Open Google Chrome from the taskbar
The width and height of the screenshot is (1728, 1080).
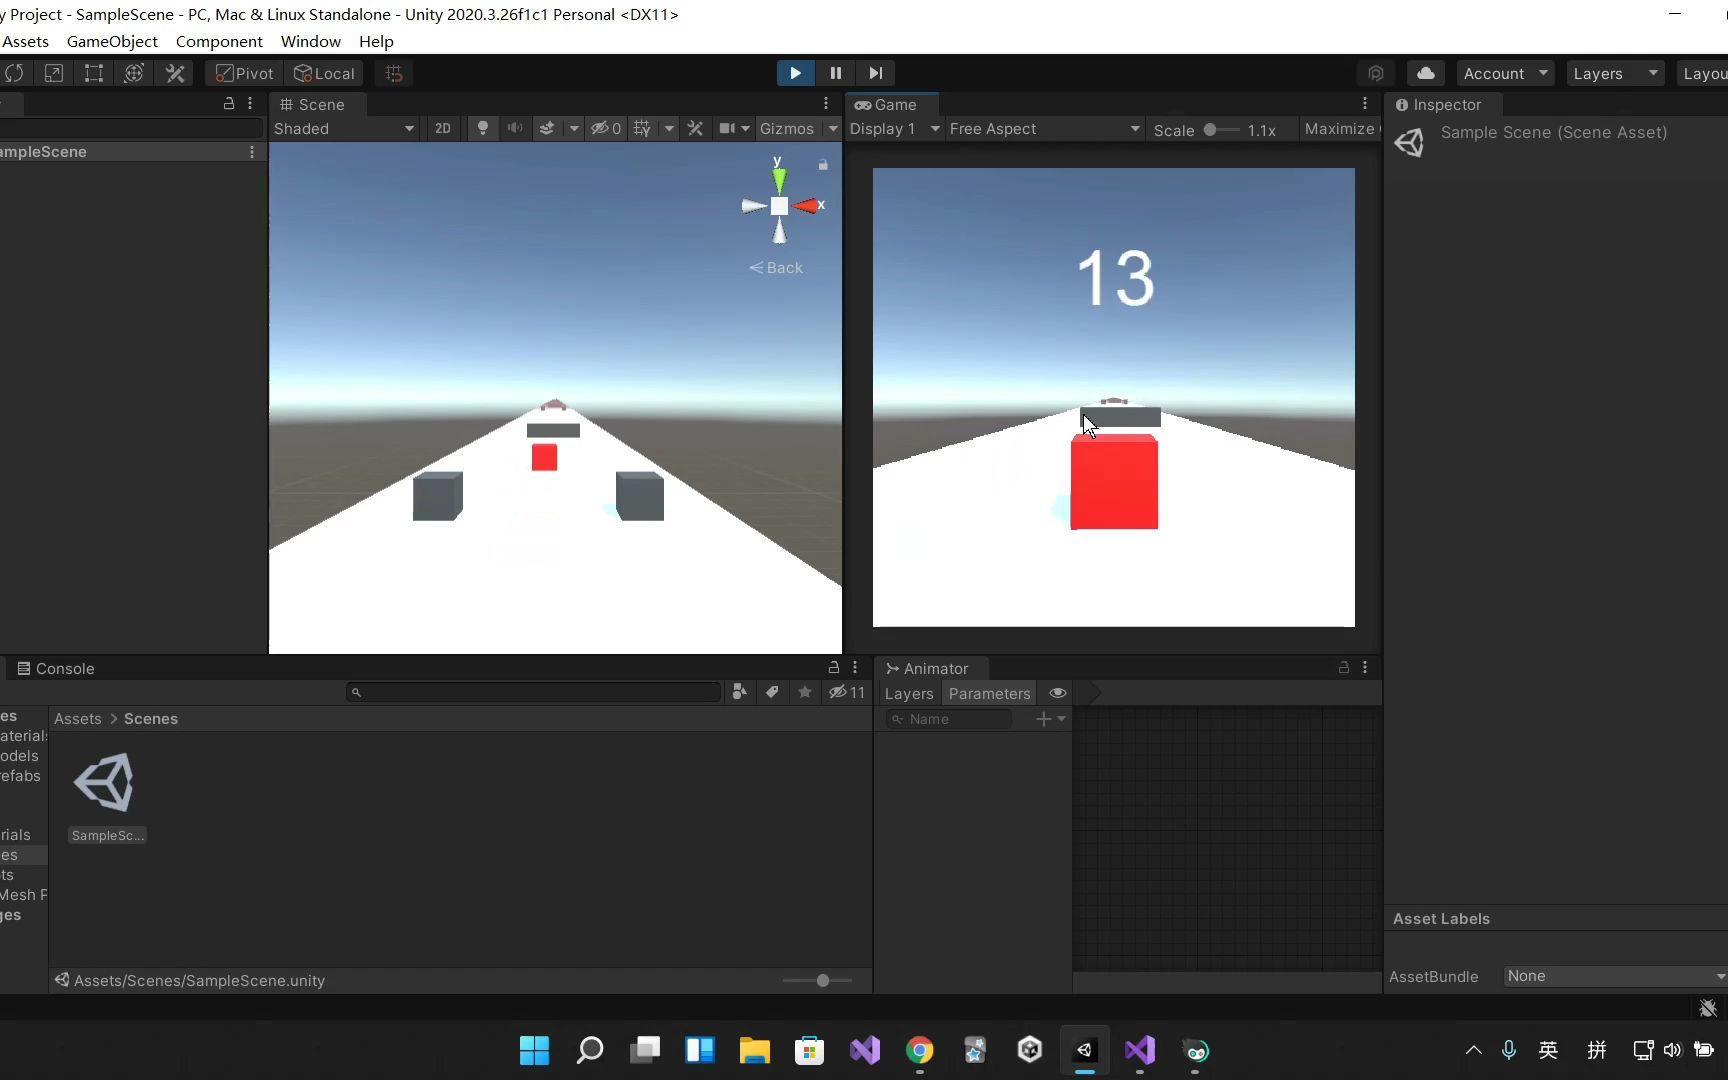pos(919,1050)
